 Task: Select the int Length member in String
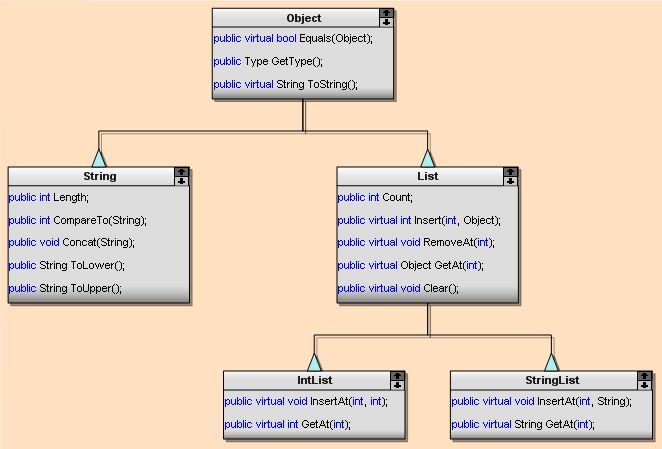coord(49,197)
